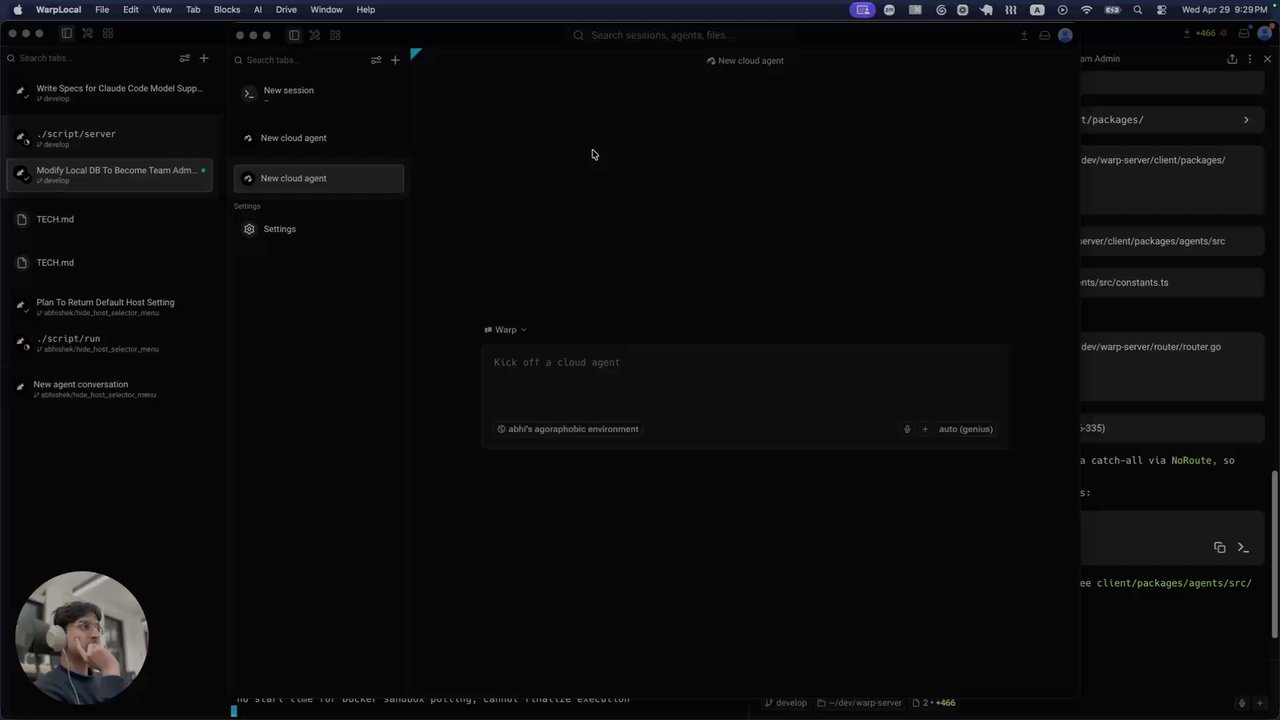The image size is (1280, 720).
Task: Click Search tabs field in front window
Action: [x=300, y=60]
